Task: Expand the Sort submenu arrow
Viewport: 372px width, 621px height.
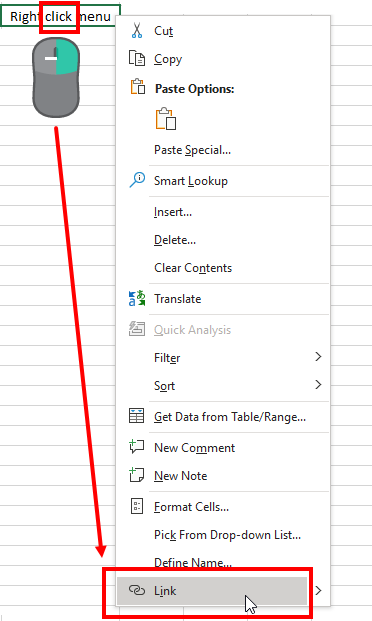Action: tap(318, 385)
